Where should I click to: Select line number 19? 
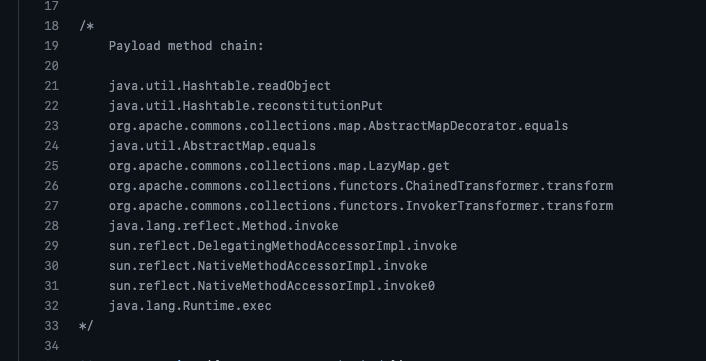(52, 46)
